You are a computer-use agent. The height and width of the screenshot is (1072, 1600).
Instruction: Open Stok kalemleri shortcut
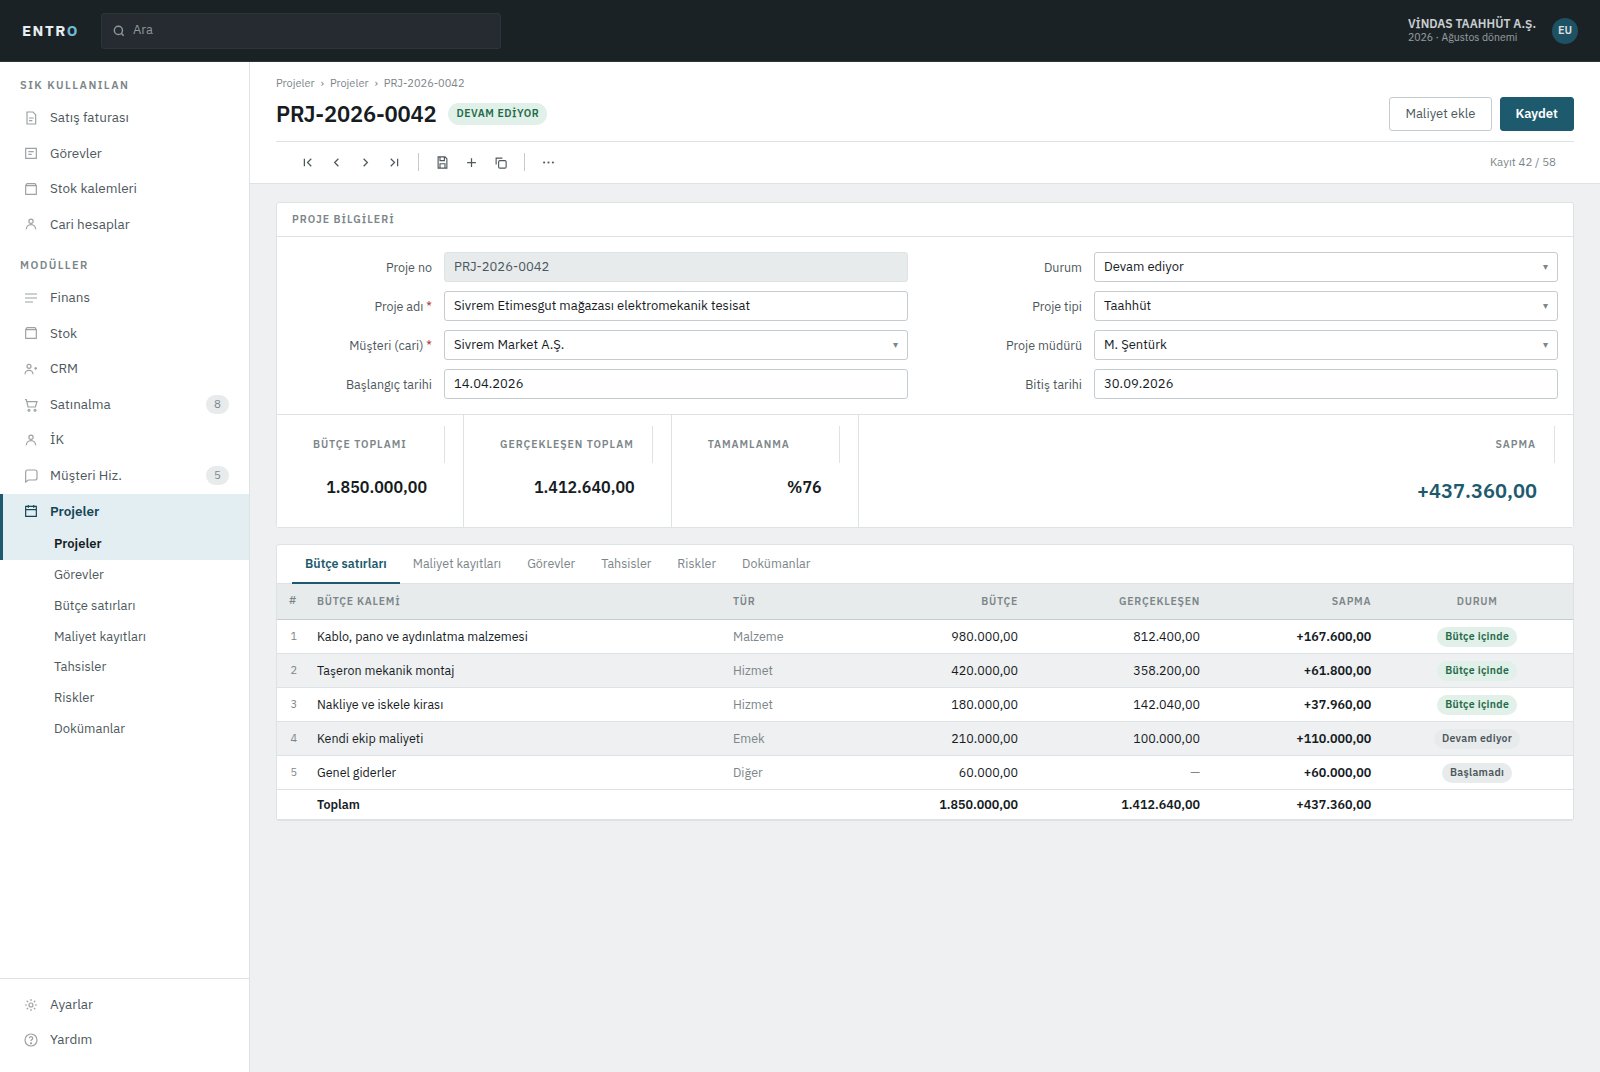(124, 189)
